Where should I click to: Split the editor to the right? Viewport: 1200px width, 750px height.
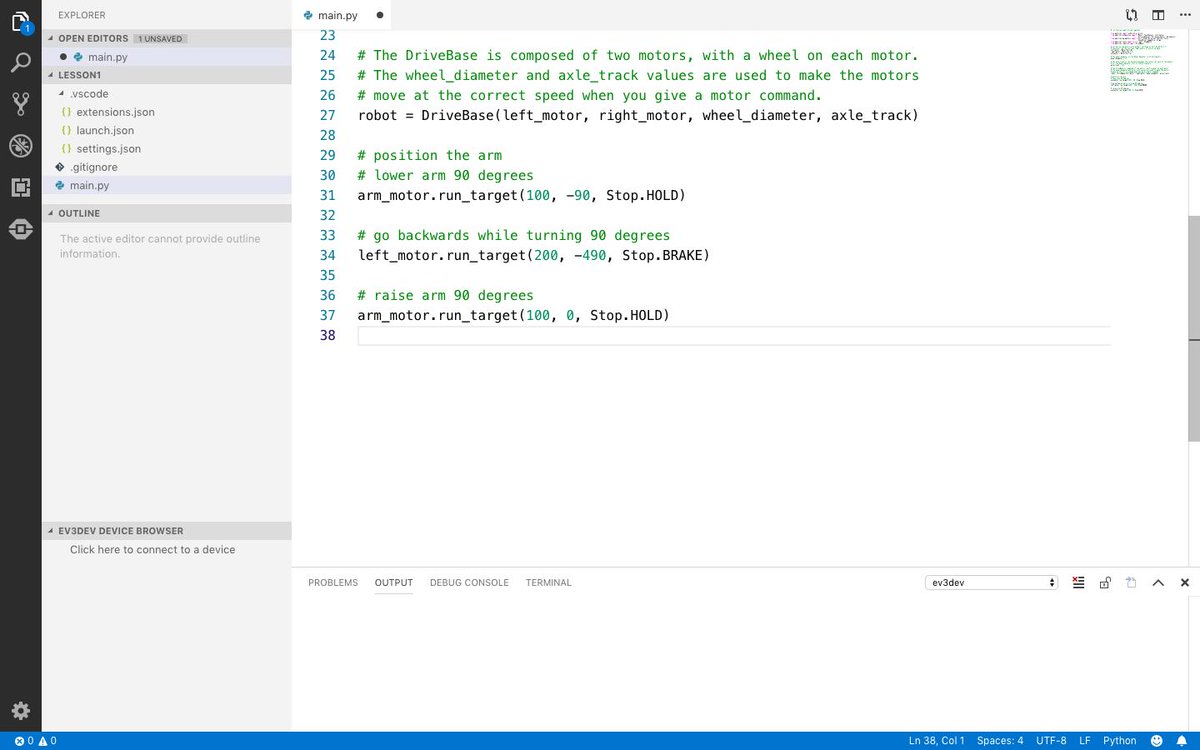[x=1158, y=15]
